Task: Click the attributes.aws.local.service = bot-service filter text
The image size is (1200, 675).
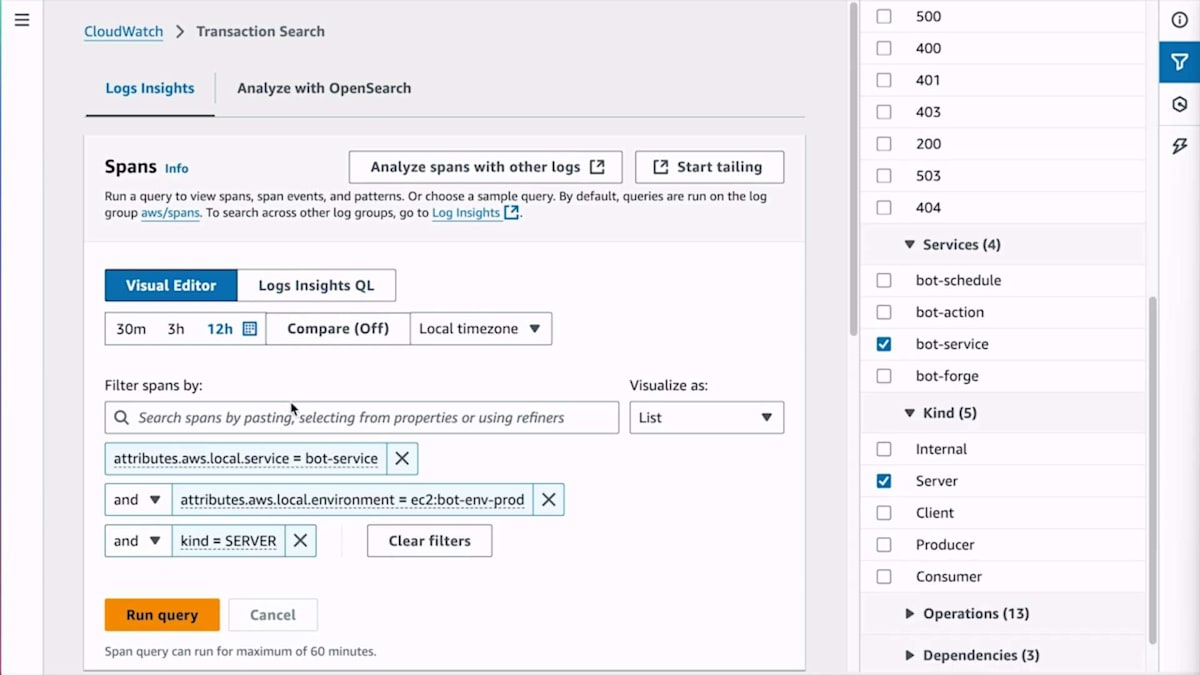Action: click(x=246, y=459)
